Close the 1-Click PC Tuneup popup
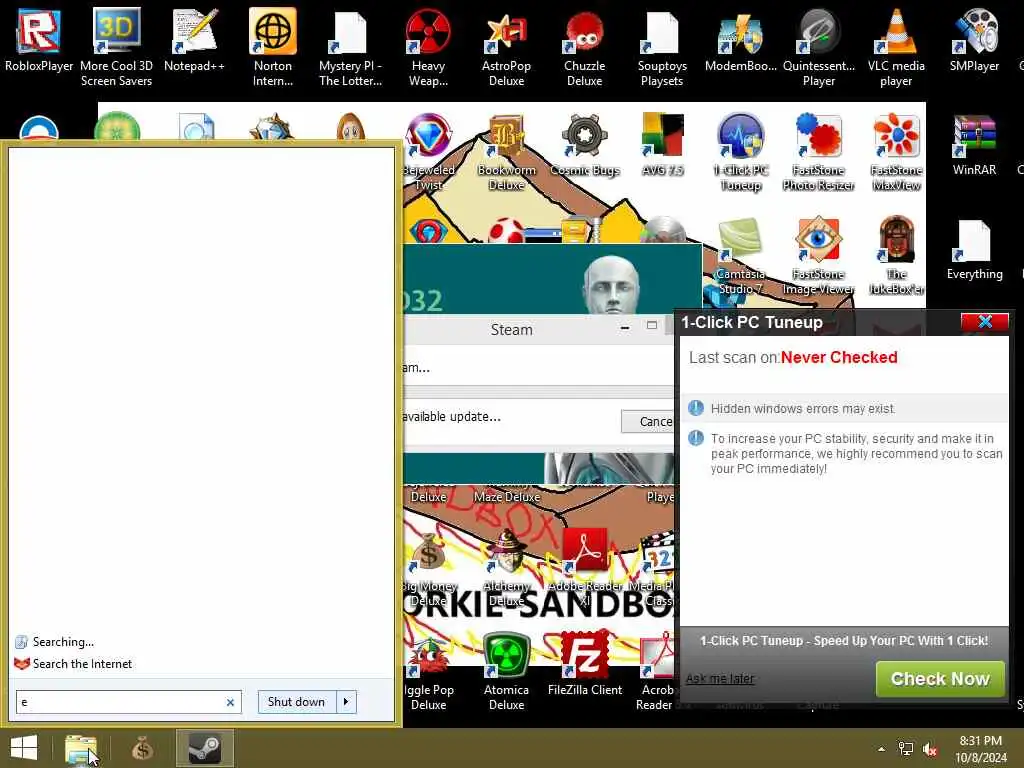The image size is (1024, 768). pos(984,321)
